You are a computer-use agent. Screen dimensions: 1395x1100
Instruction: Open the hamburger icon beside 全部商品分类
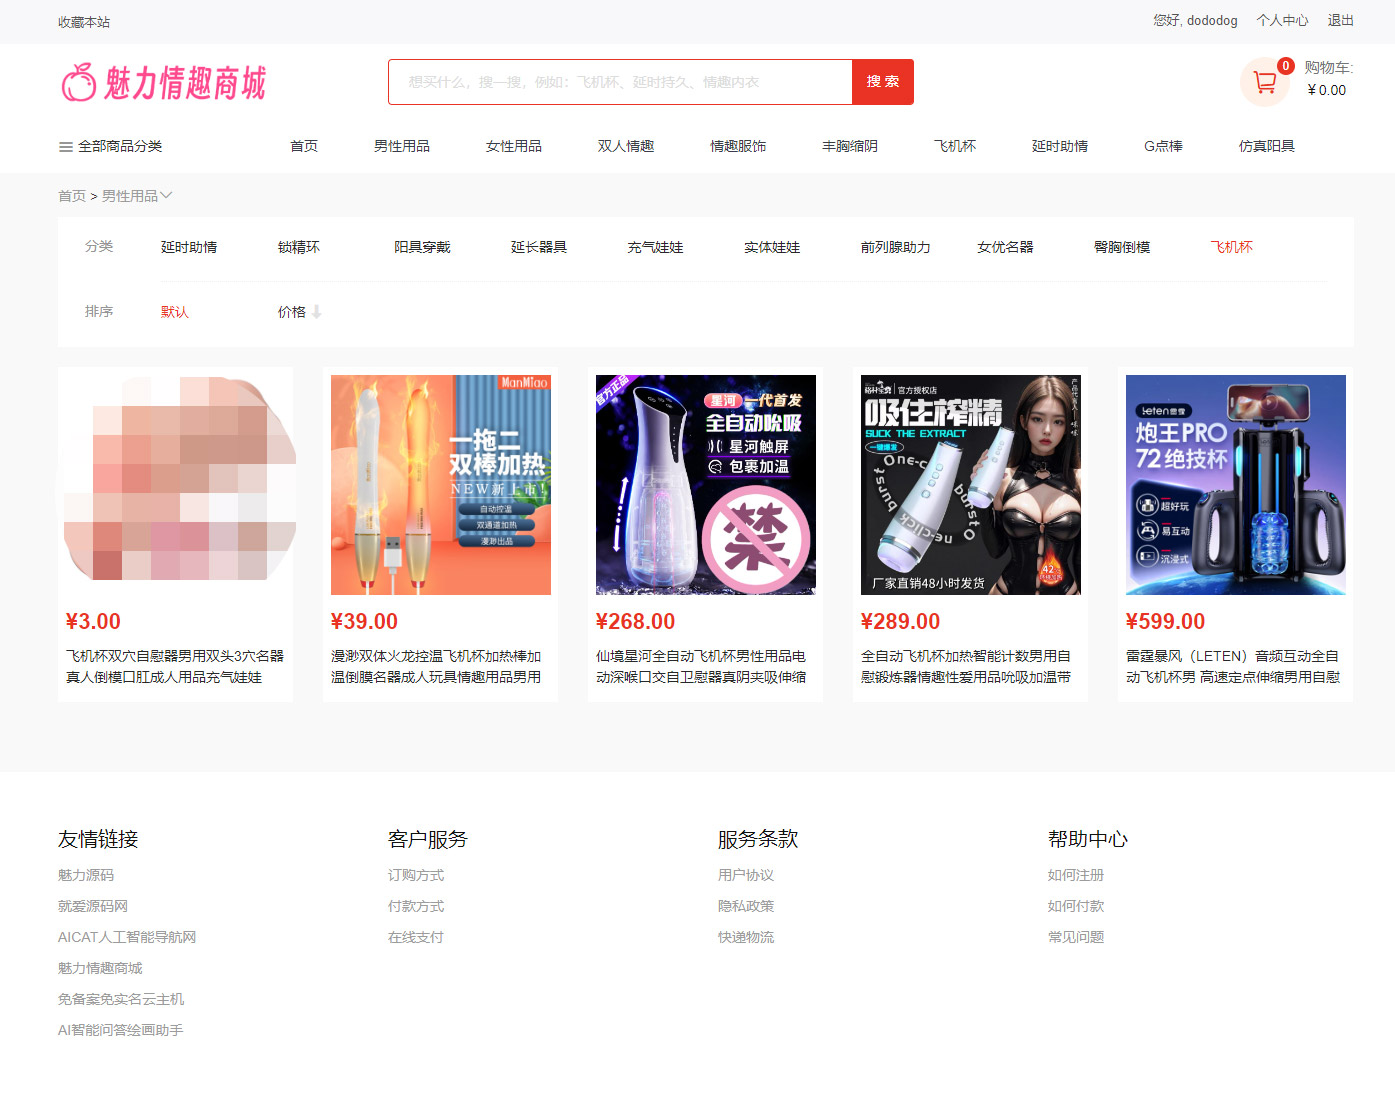[x=66, y=147]
